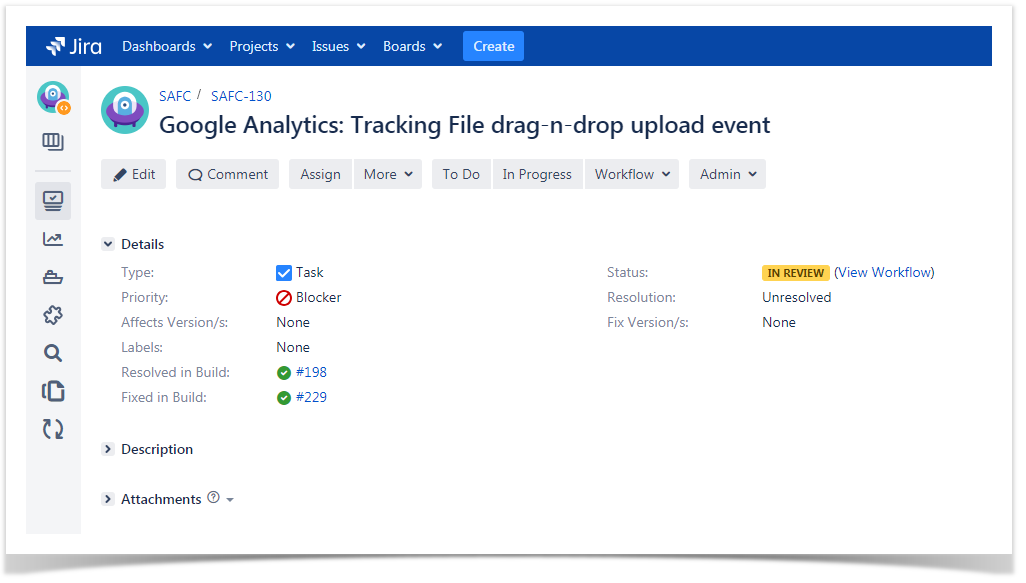Open the copy pages icon in sidebar

tap(53, 391)
